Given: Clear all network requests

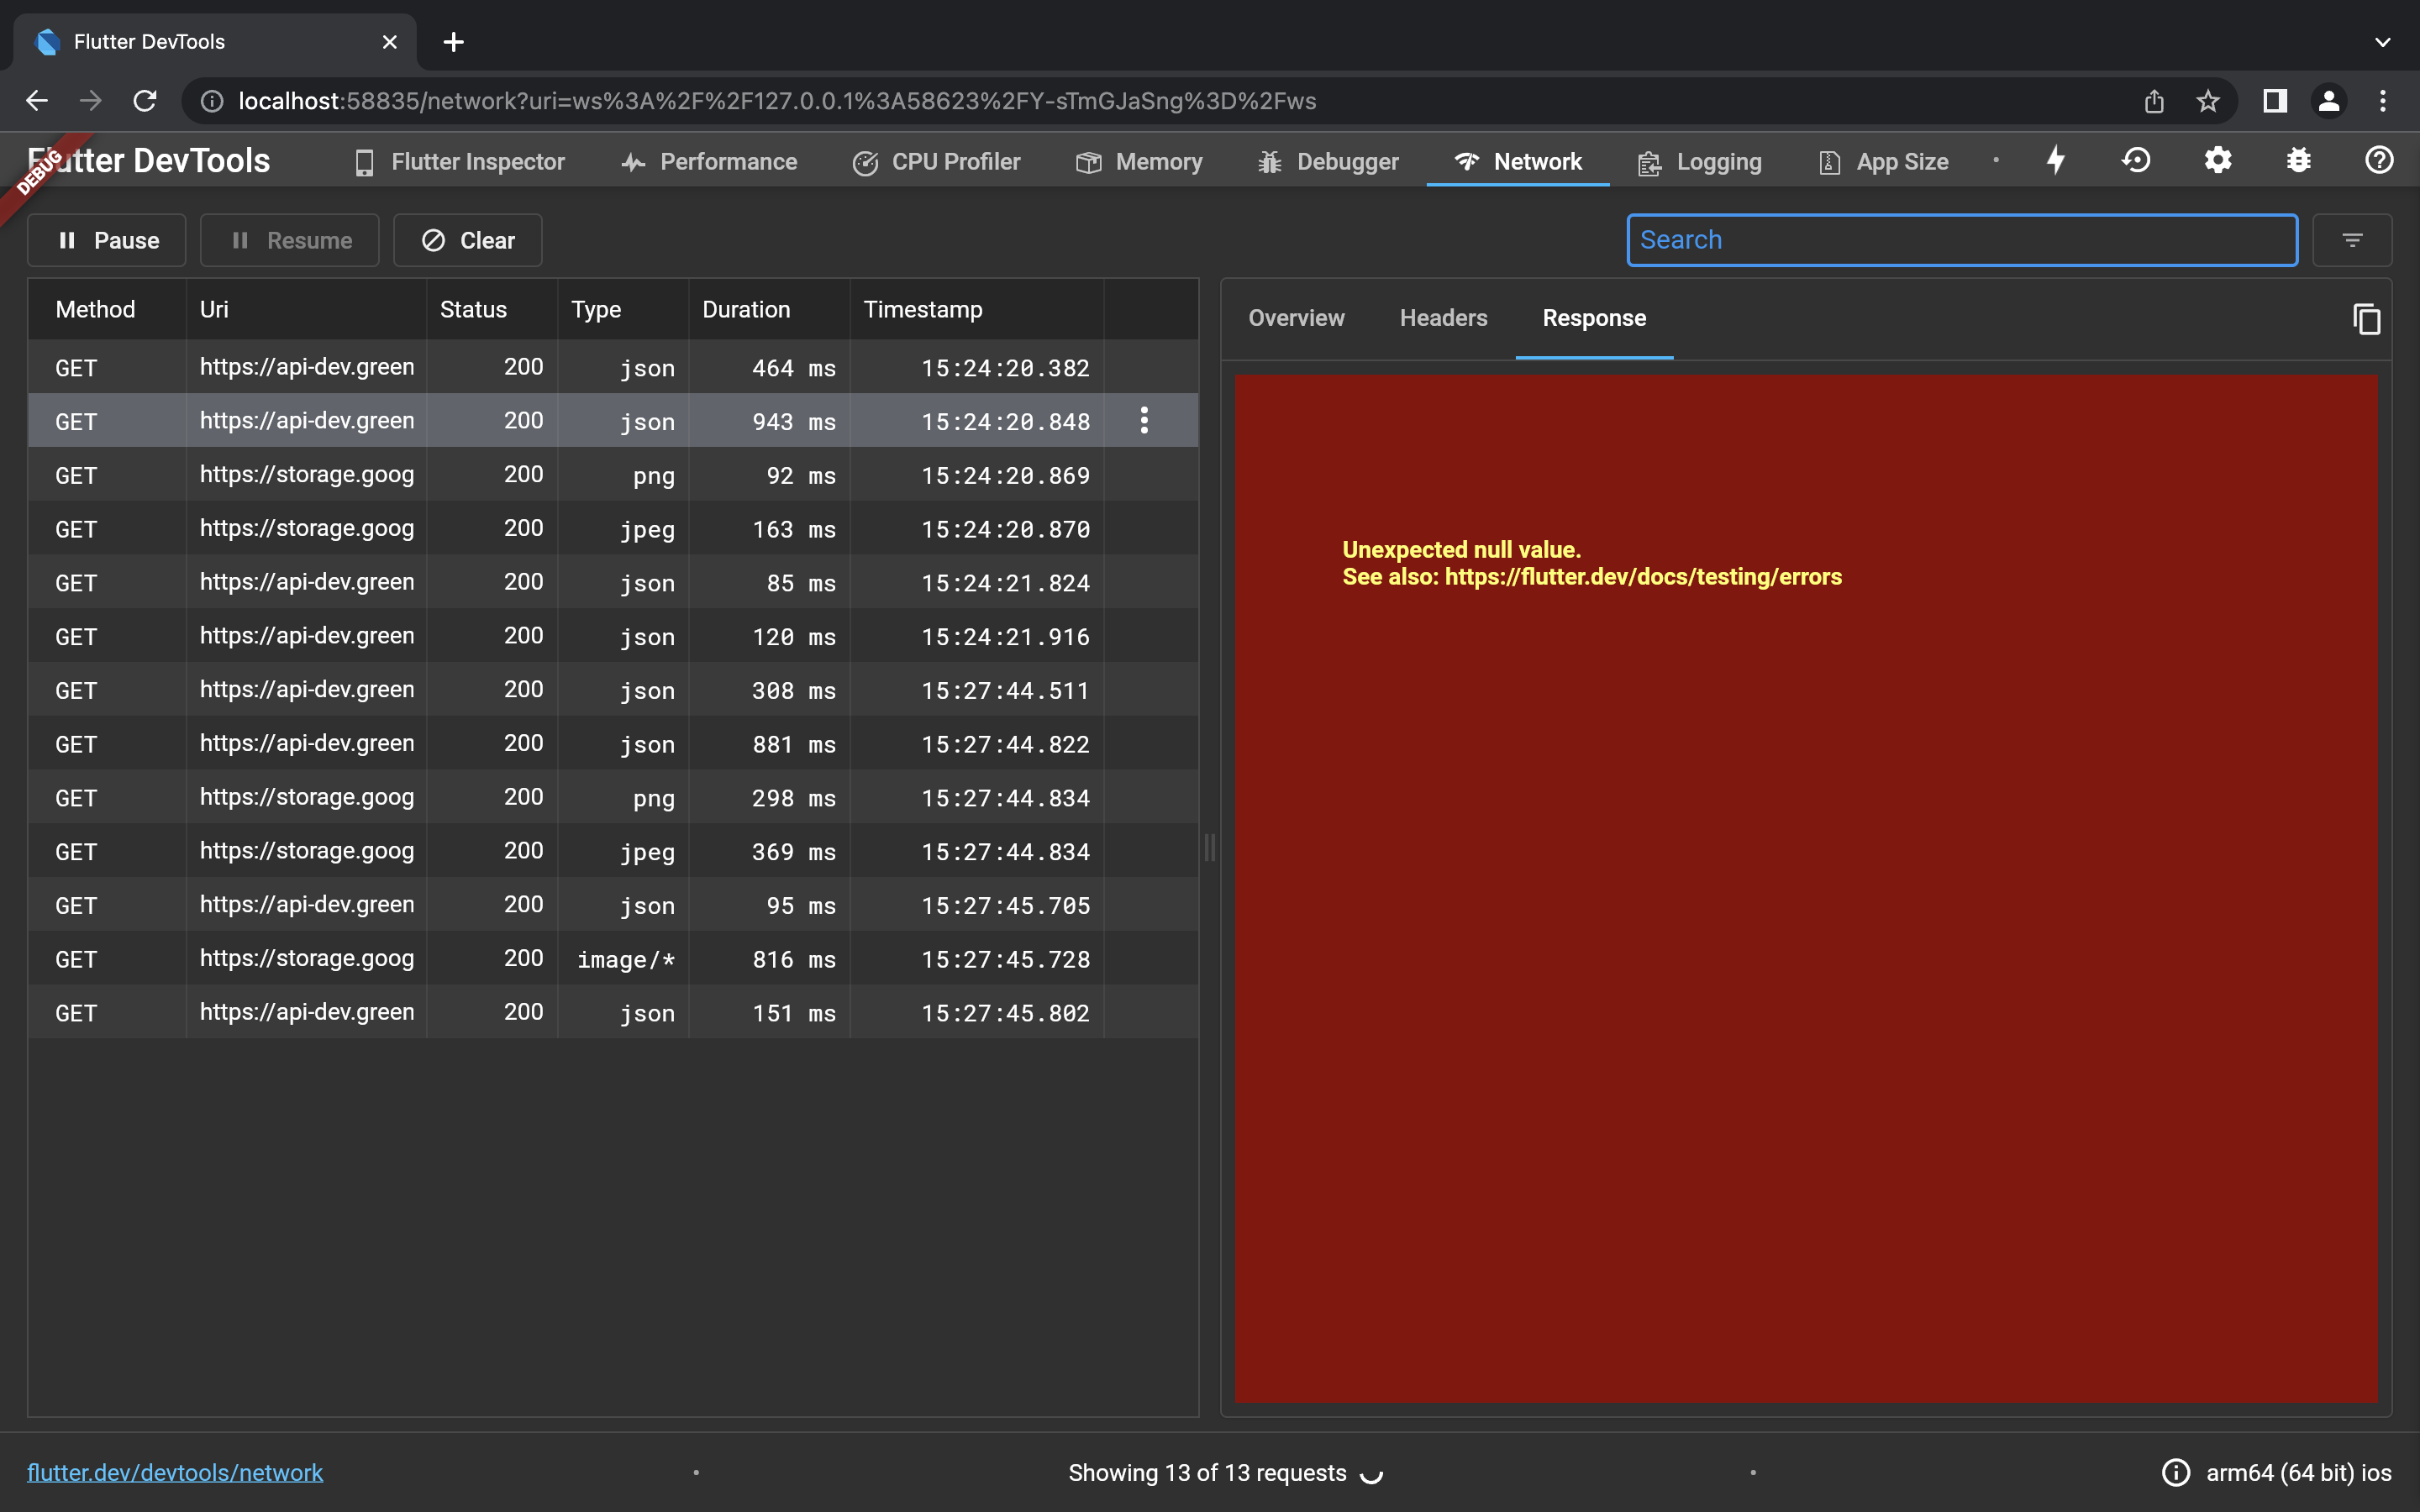Looking at the screenshot, I should tap(467, 240).
